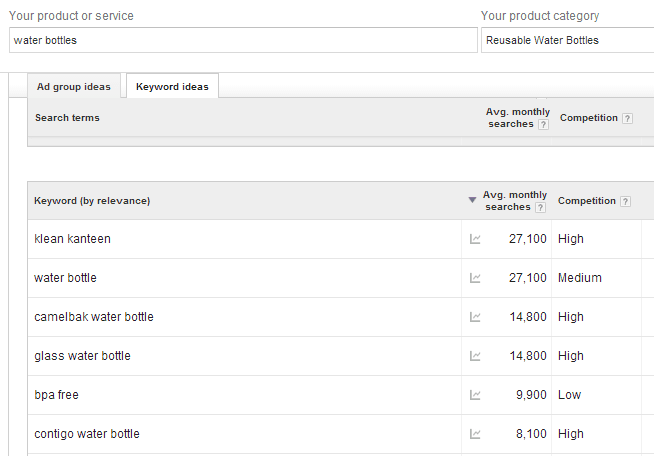Click help icon beside Search terms Competition header

pos(627,118)
